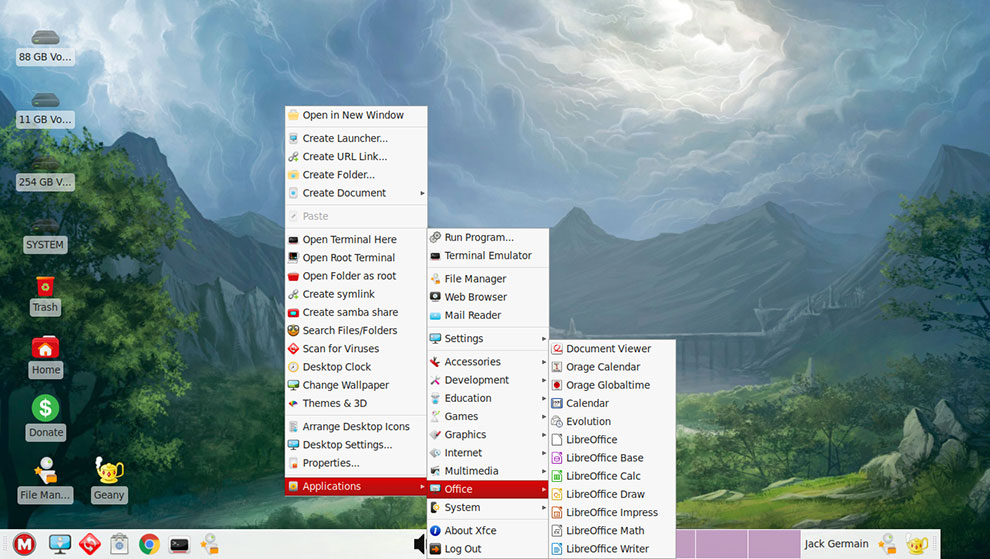Select Change Wallpaper
990x559 pixels.
tap(356, 385)
